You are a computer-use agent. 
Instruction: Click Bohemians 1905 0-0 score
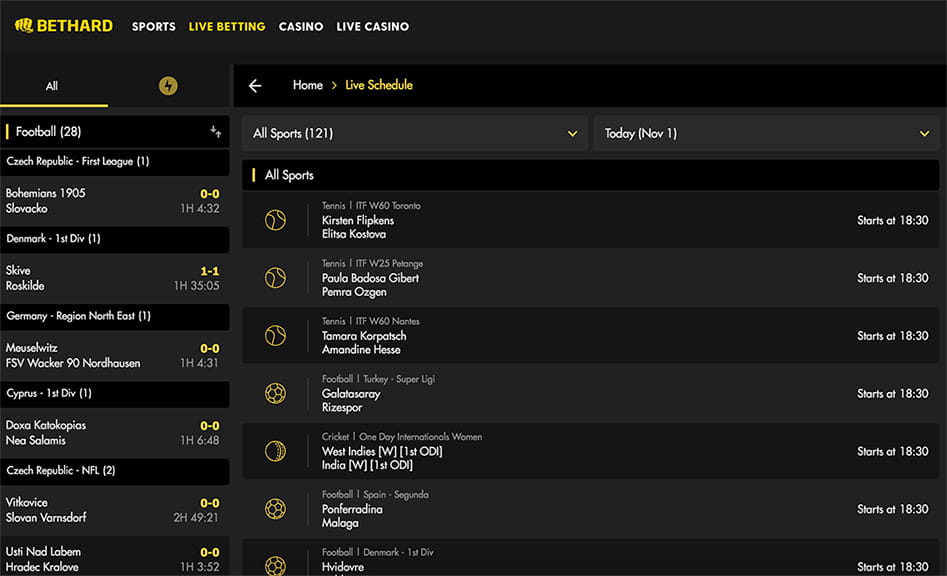(x=210, y=194)
